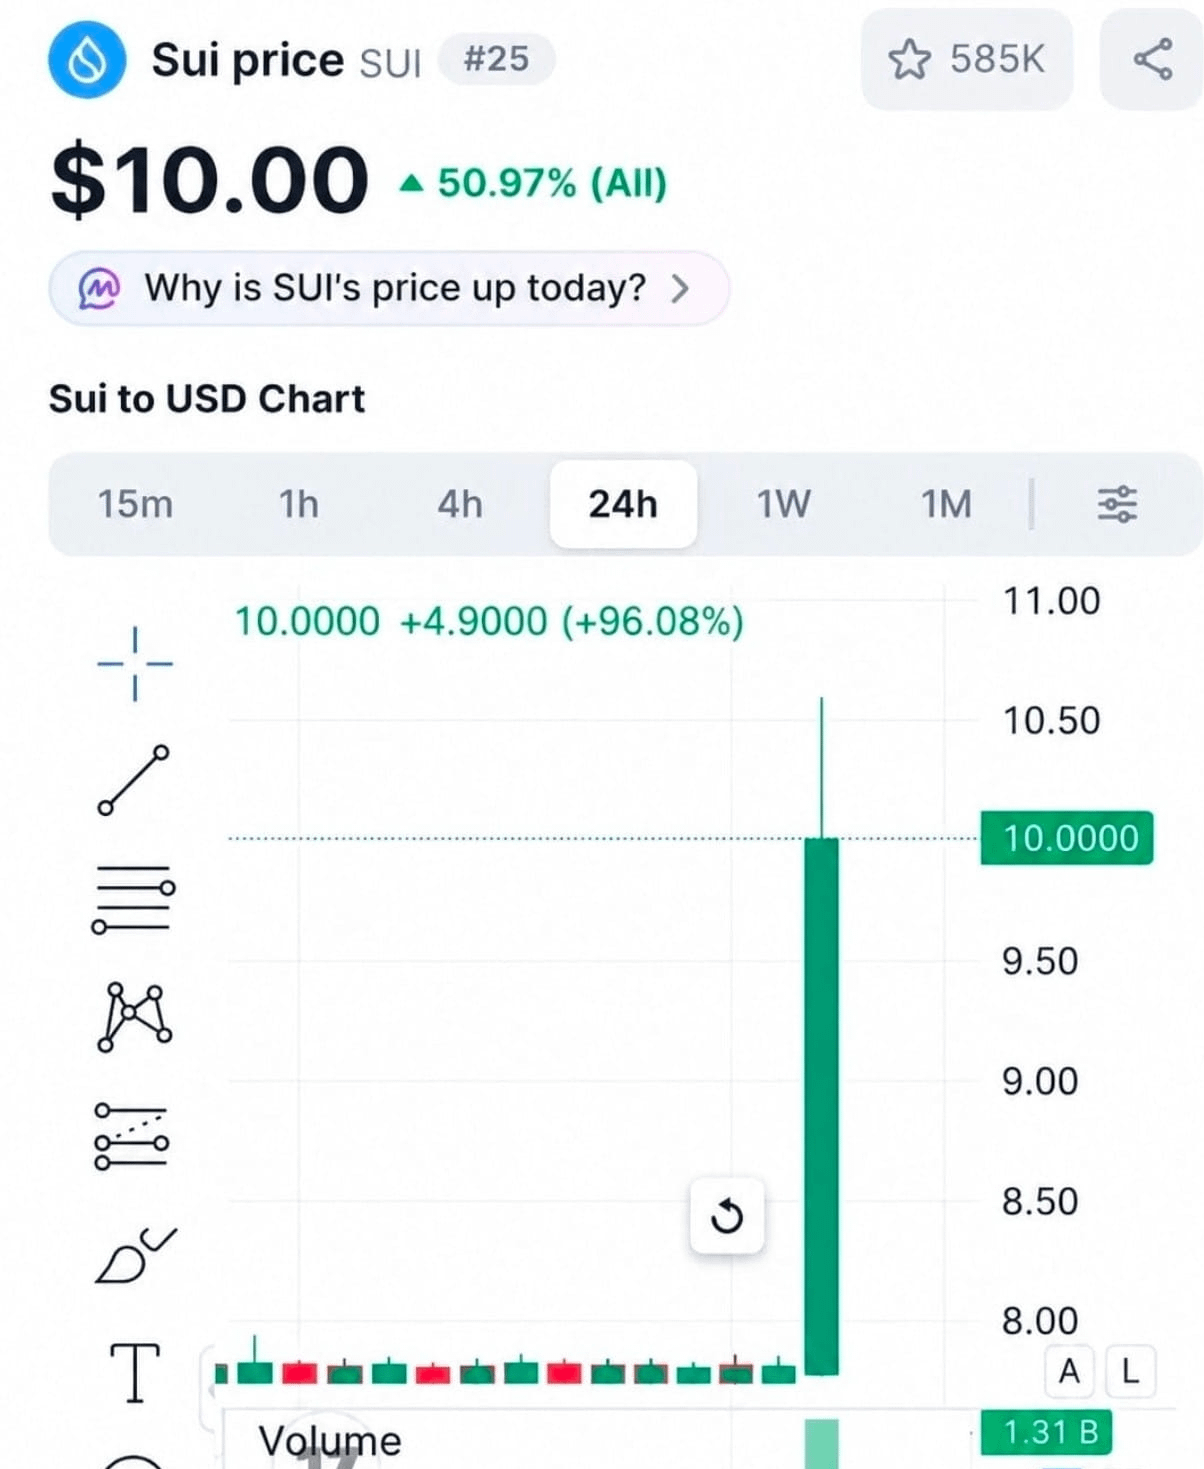The height and width of the screenshot is (1469, 1204).
Task: Toggle auto scale A button
Action: (1069, 1371)
